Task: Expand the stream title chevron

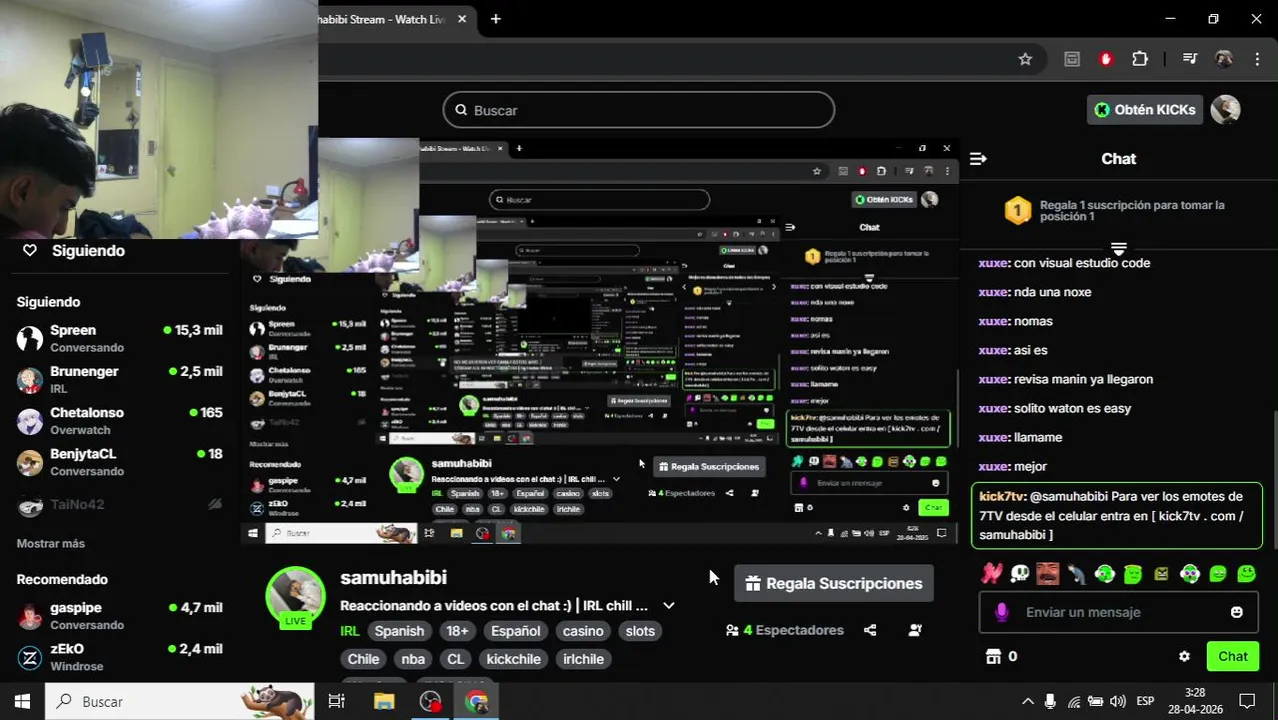Action: [669, 605]
